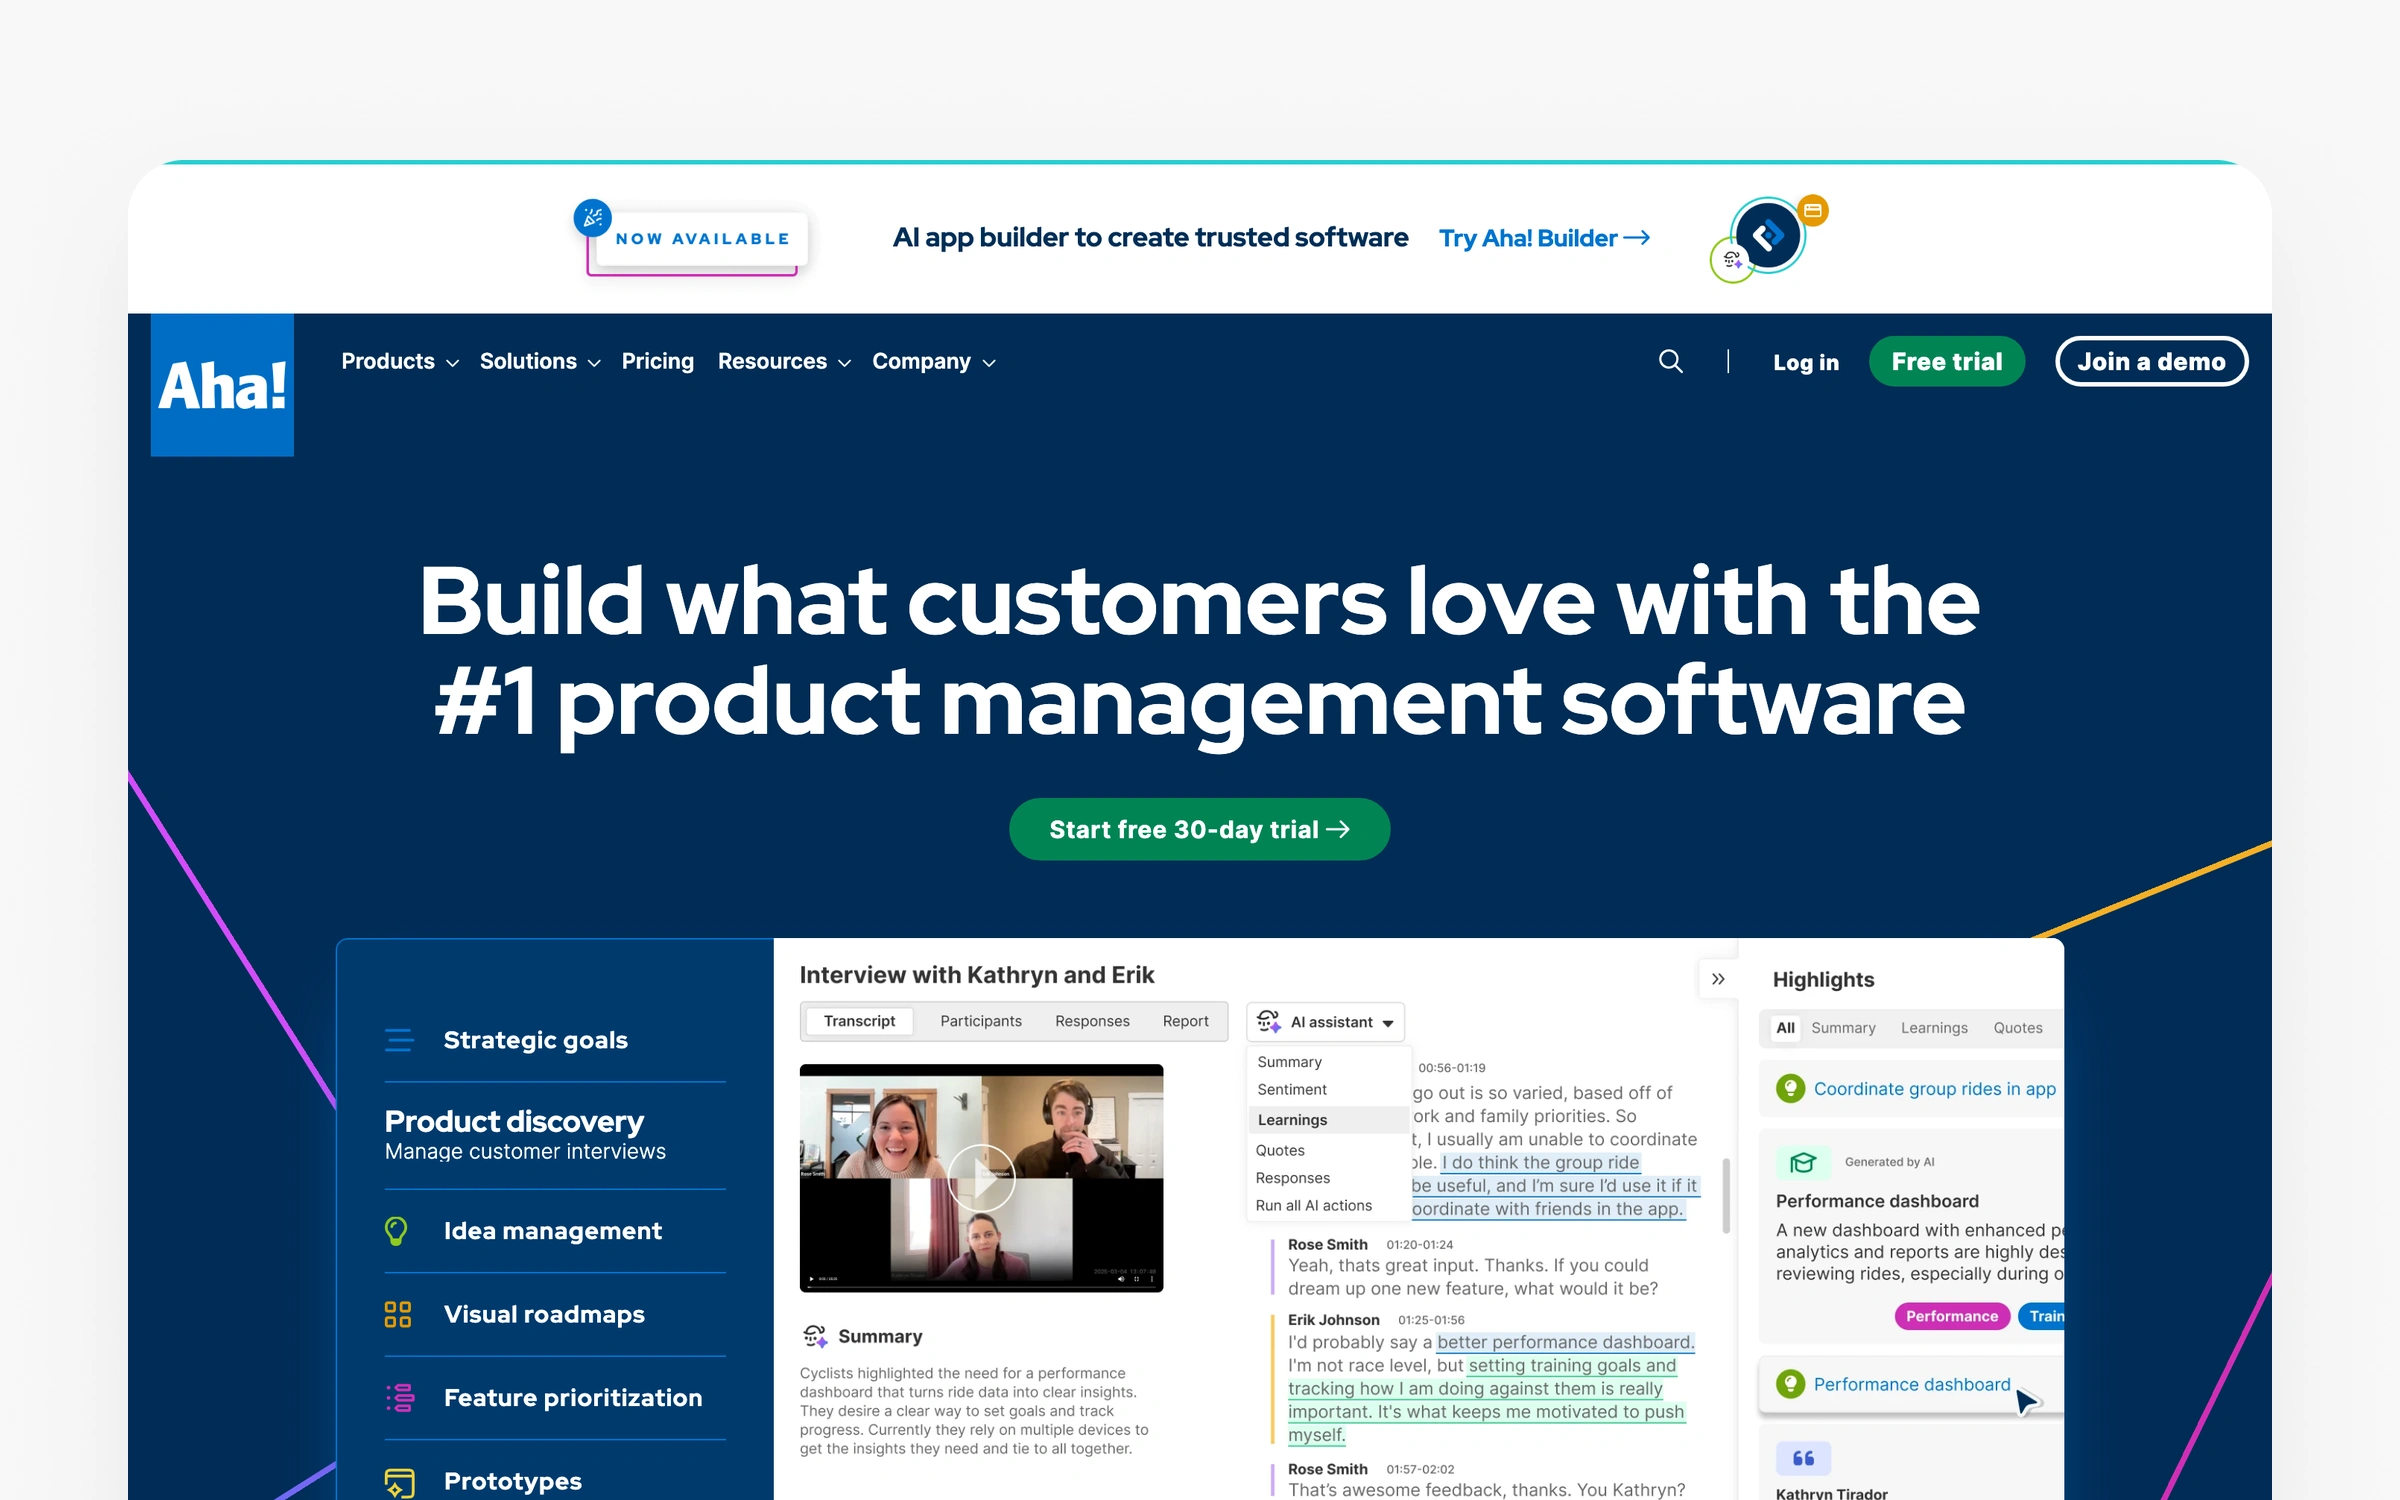Screen dimensions: 2400x1500
Task: Click the Summary AI sparkle icon
Action: (x=815, y=1336)
